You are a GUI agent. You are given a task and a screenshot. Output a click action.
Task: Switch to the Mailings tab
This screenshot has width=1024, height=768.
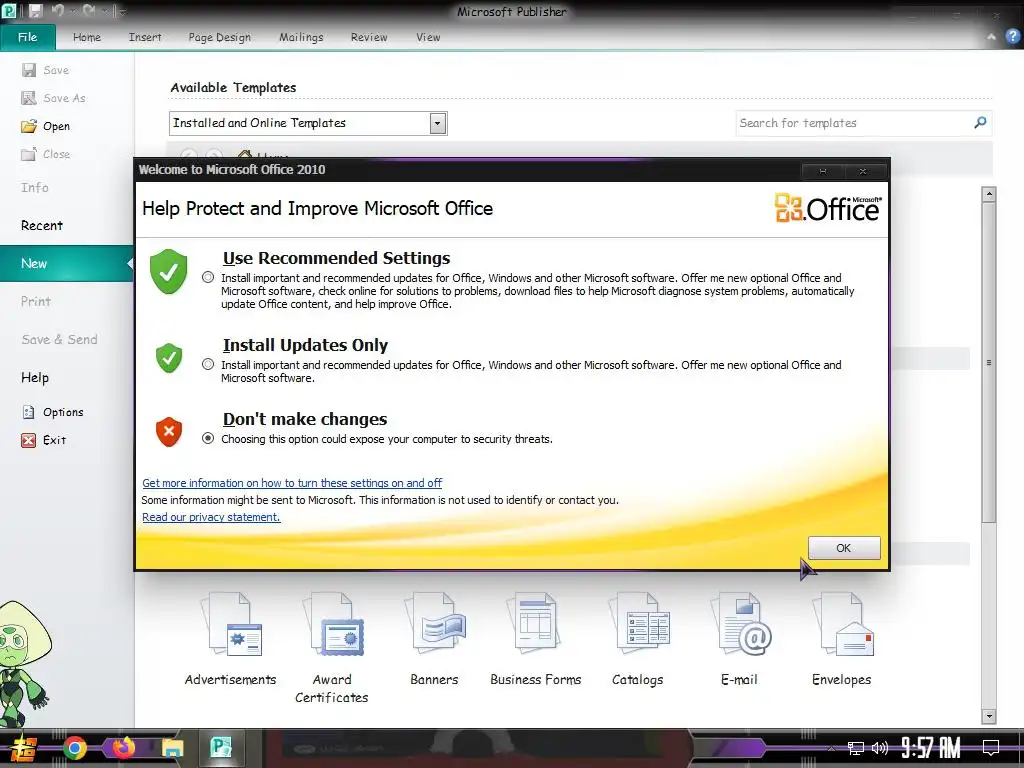(301, 37)
